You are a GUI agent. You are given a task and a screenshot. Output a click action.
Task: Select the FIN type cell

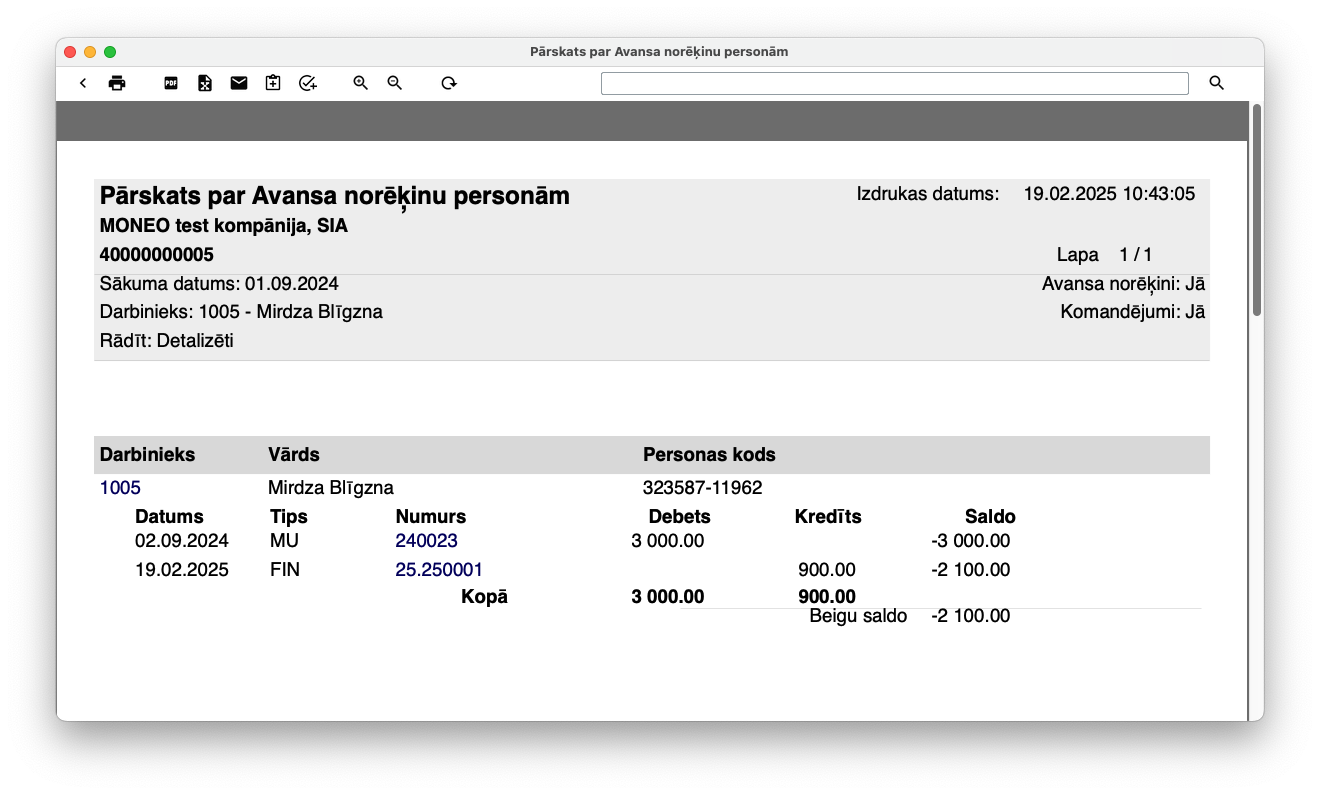[285, 570]
